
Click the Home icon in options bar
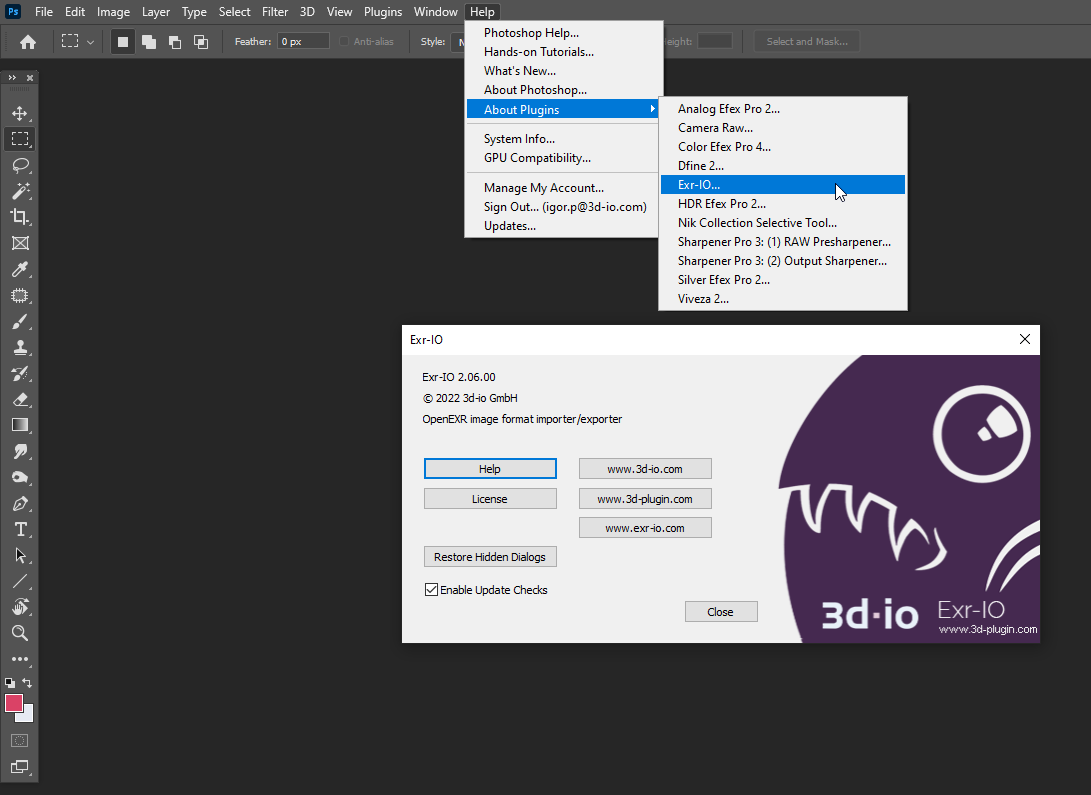pyautogui.click(x=28, y=42)
